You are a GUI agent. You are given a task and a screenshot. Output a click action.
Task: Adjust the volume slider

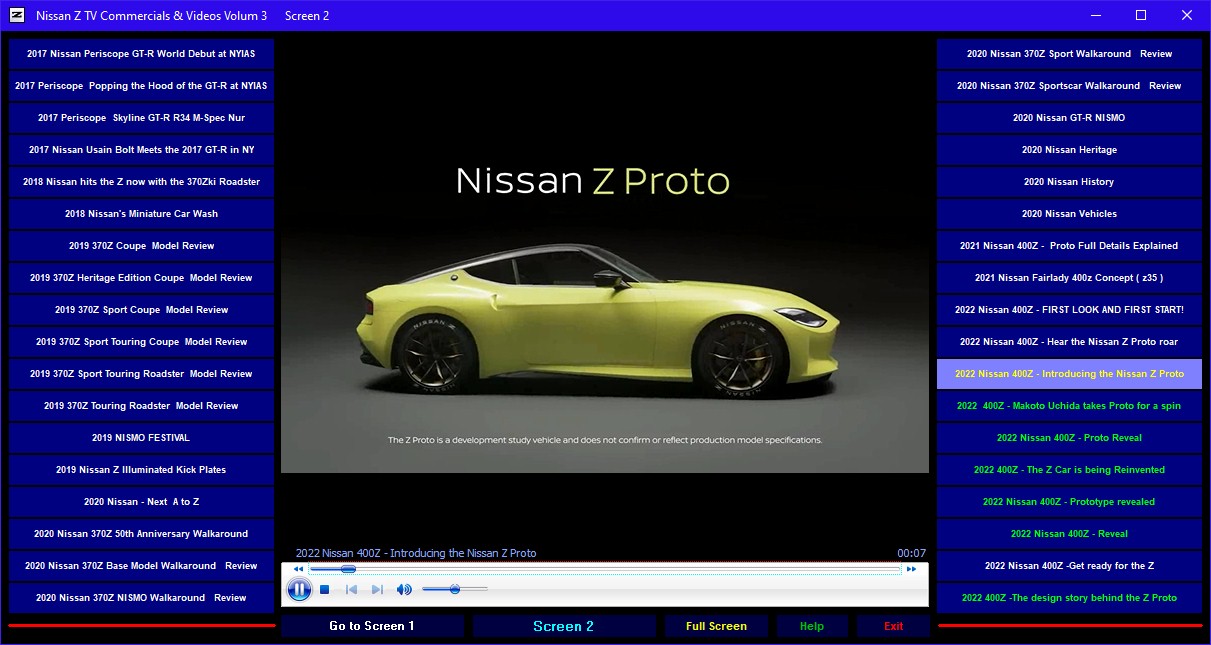[455, 590]
